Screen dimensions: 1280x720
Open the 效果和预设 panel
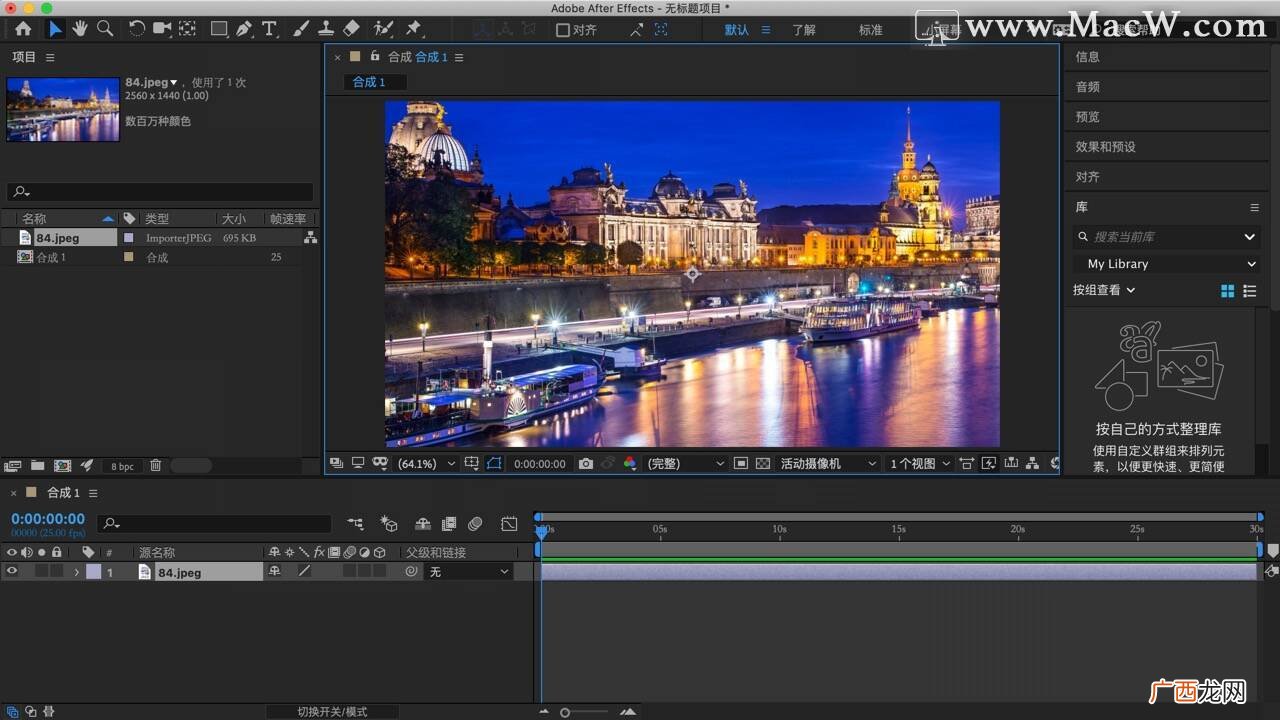pyautogui.click(x=1105, y=147)
